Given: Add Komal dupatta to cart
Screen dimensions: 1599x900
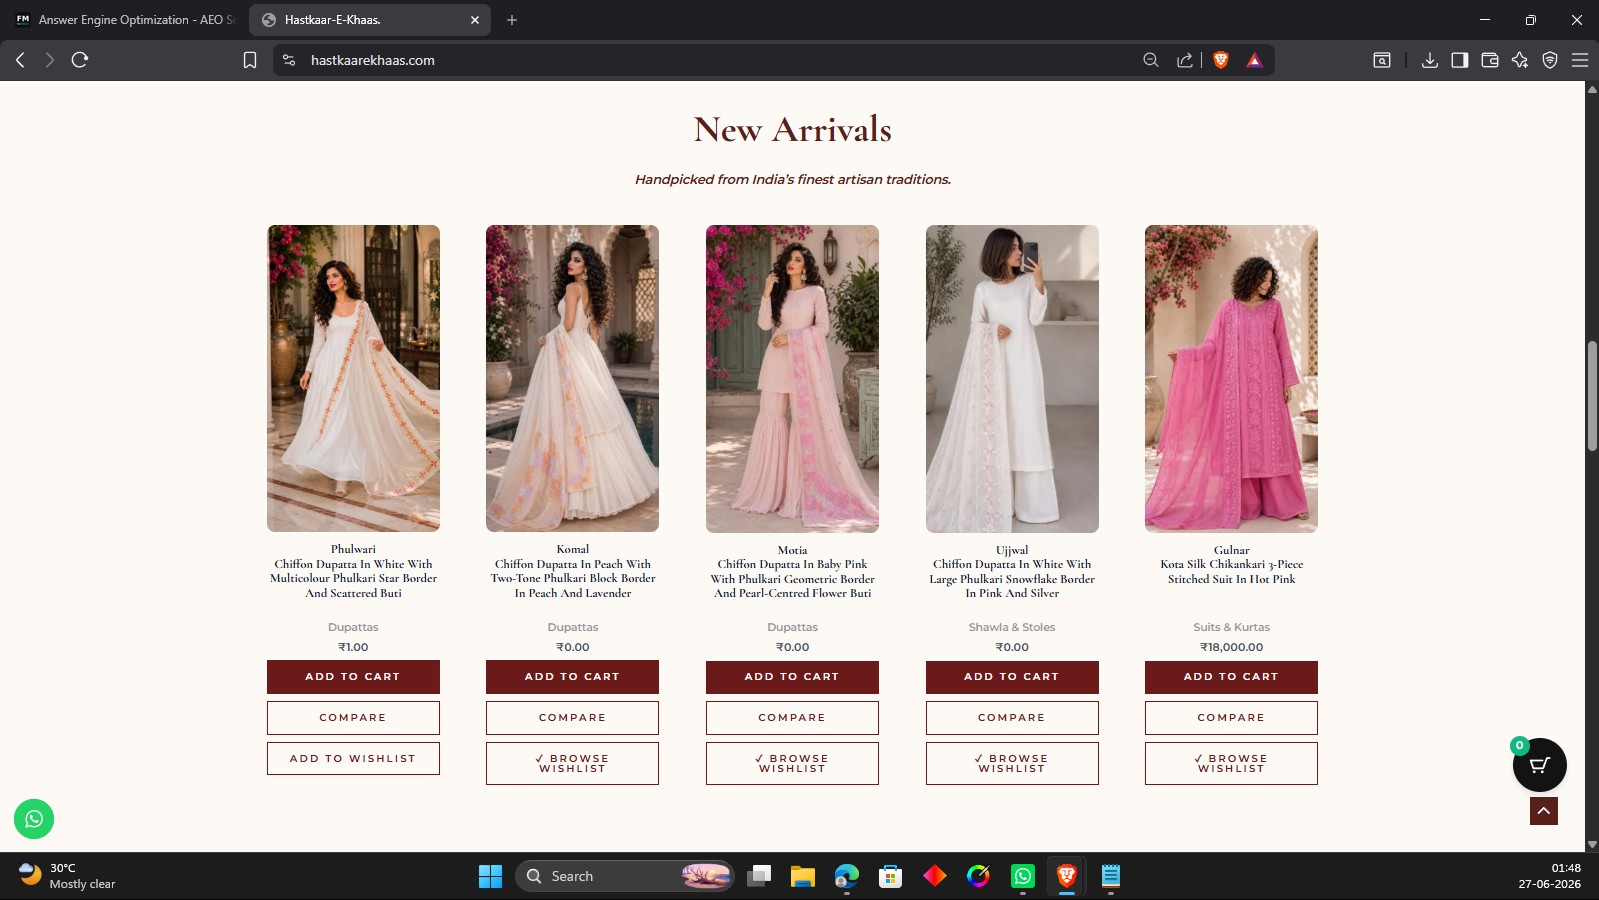Looking at the screenshot, I should 572,677.
